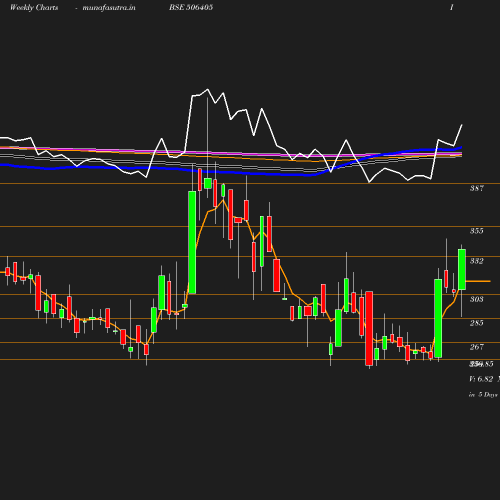This screenshot has height=500, width=500.
Task: Click the 'Weekly Charts' title text
Action: (34, 8)
